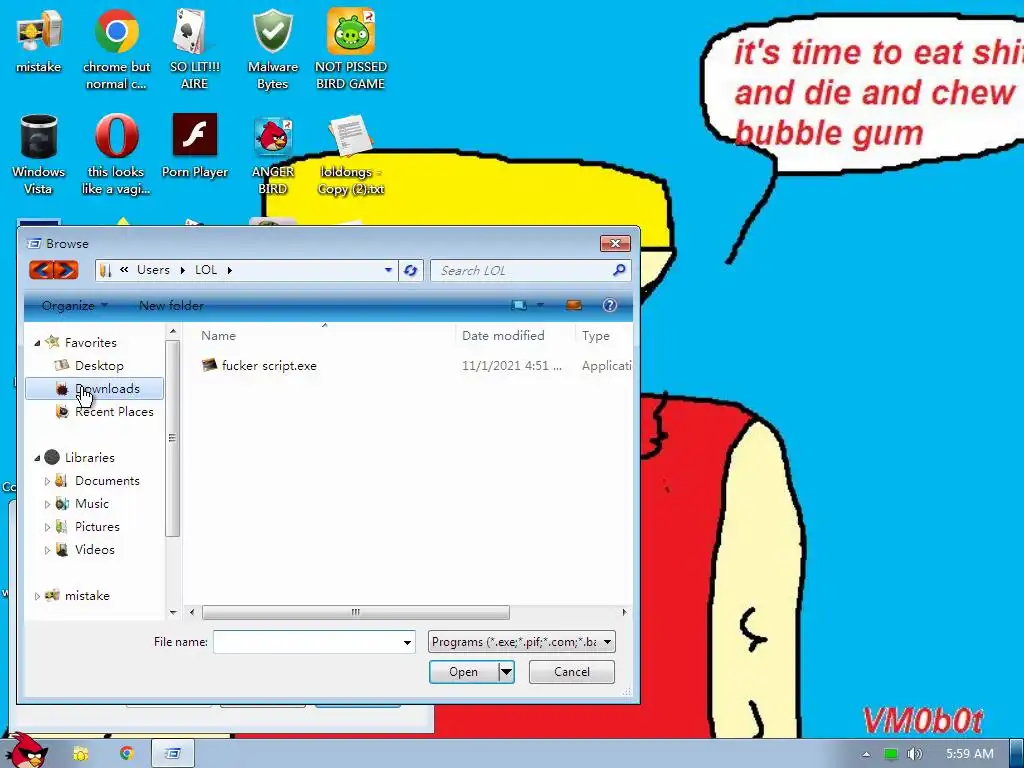Click the horizontal scrollbar thumb in file list
1024x768 pixels.
pyautogui.click(x=356, y=612)
